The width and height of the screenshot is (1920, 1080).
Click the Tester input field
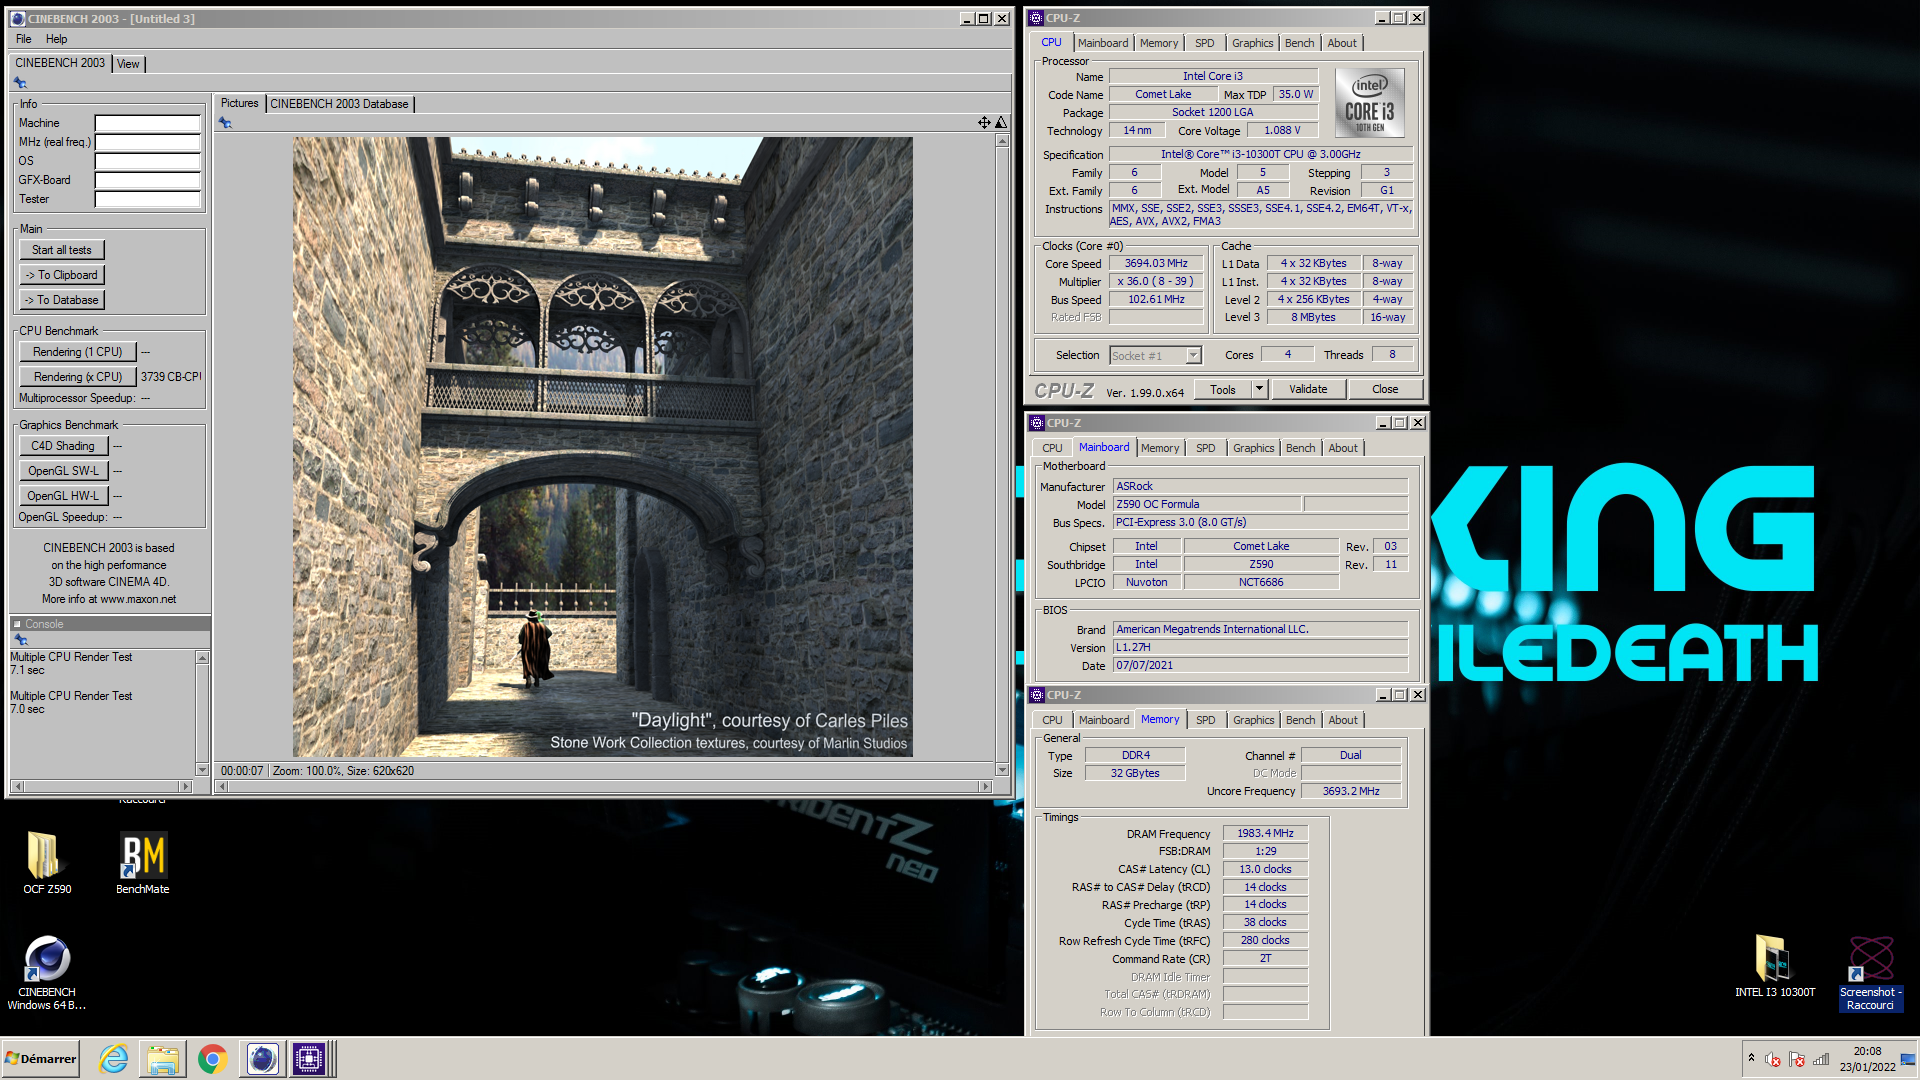click(148, 199)
